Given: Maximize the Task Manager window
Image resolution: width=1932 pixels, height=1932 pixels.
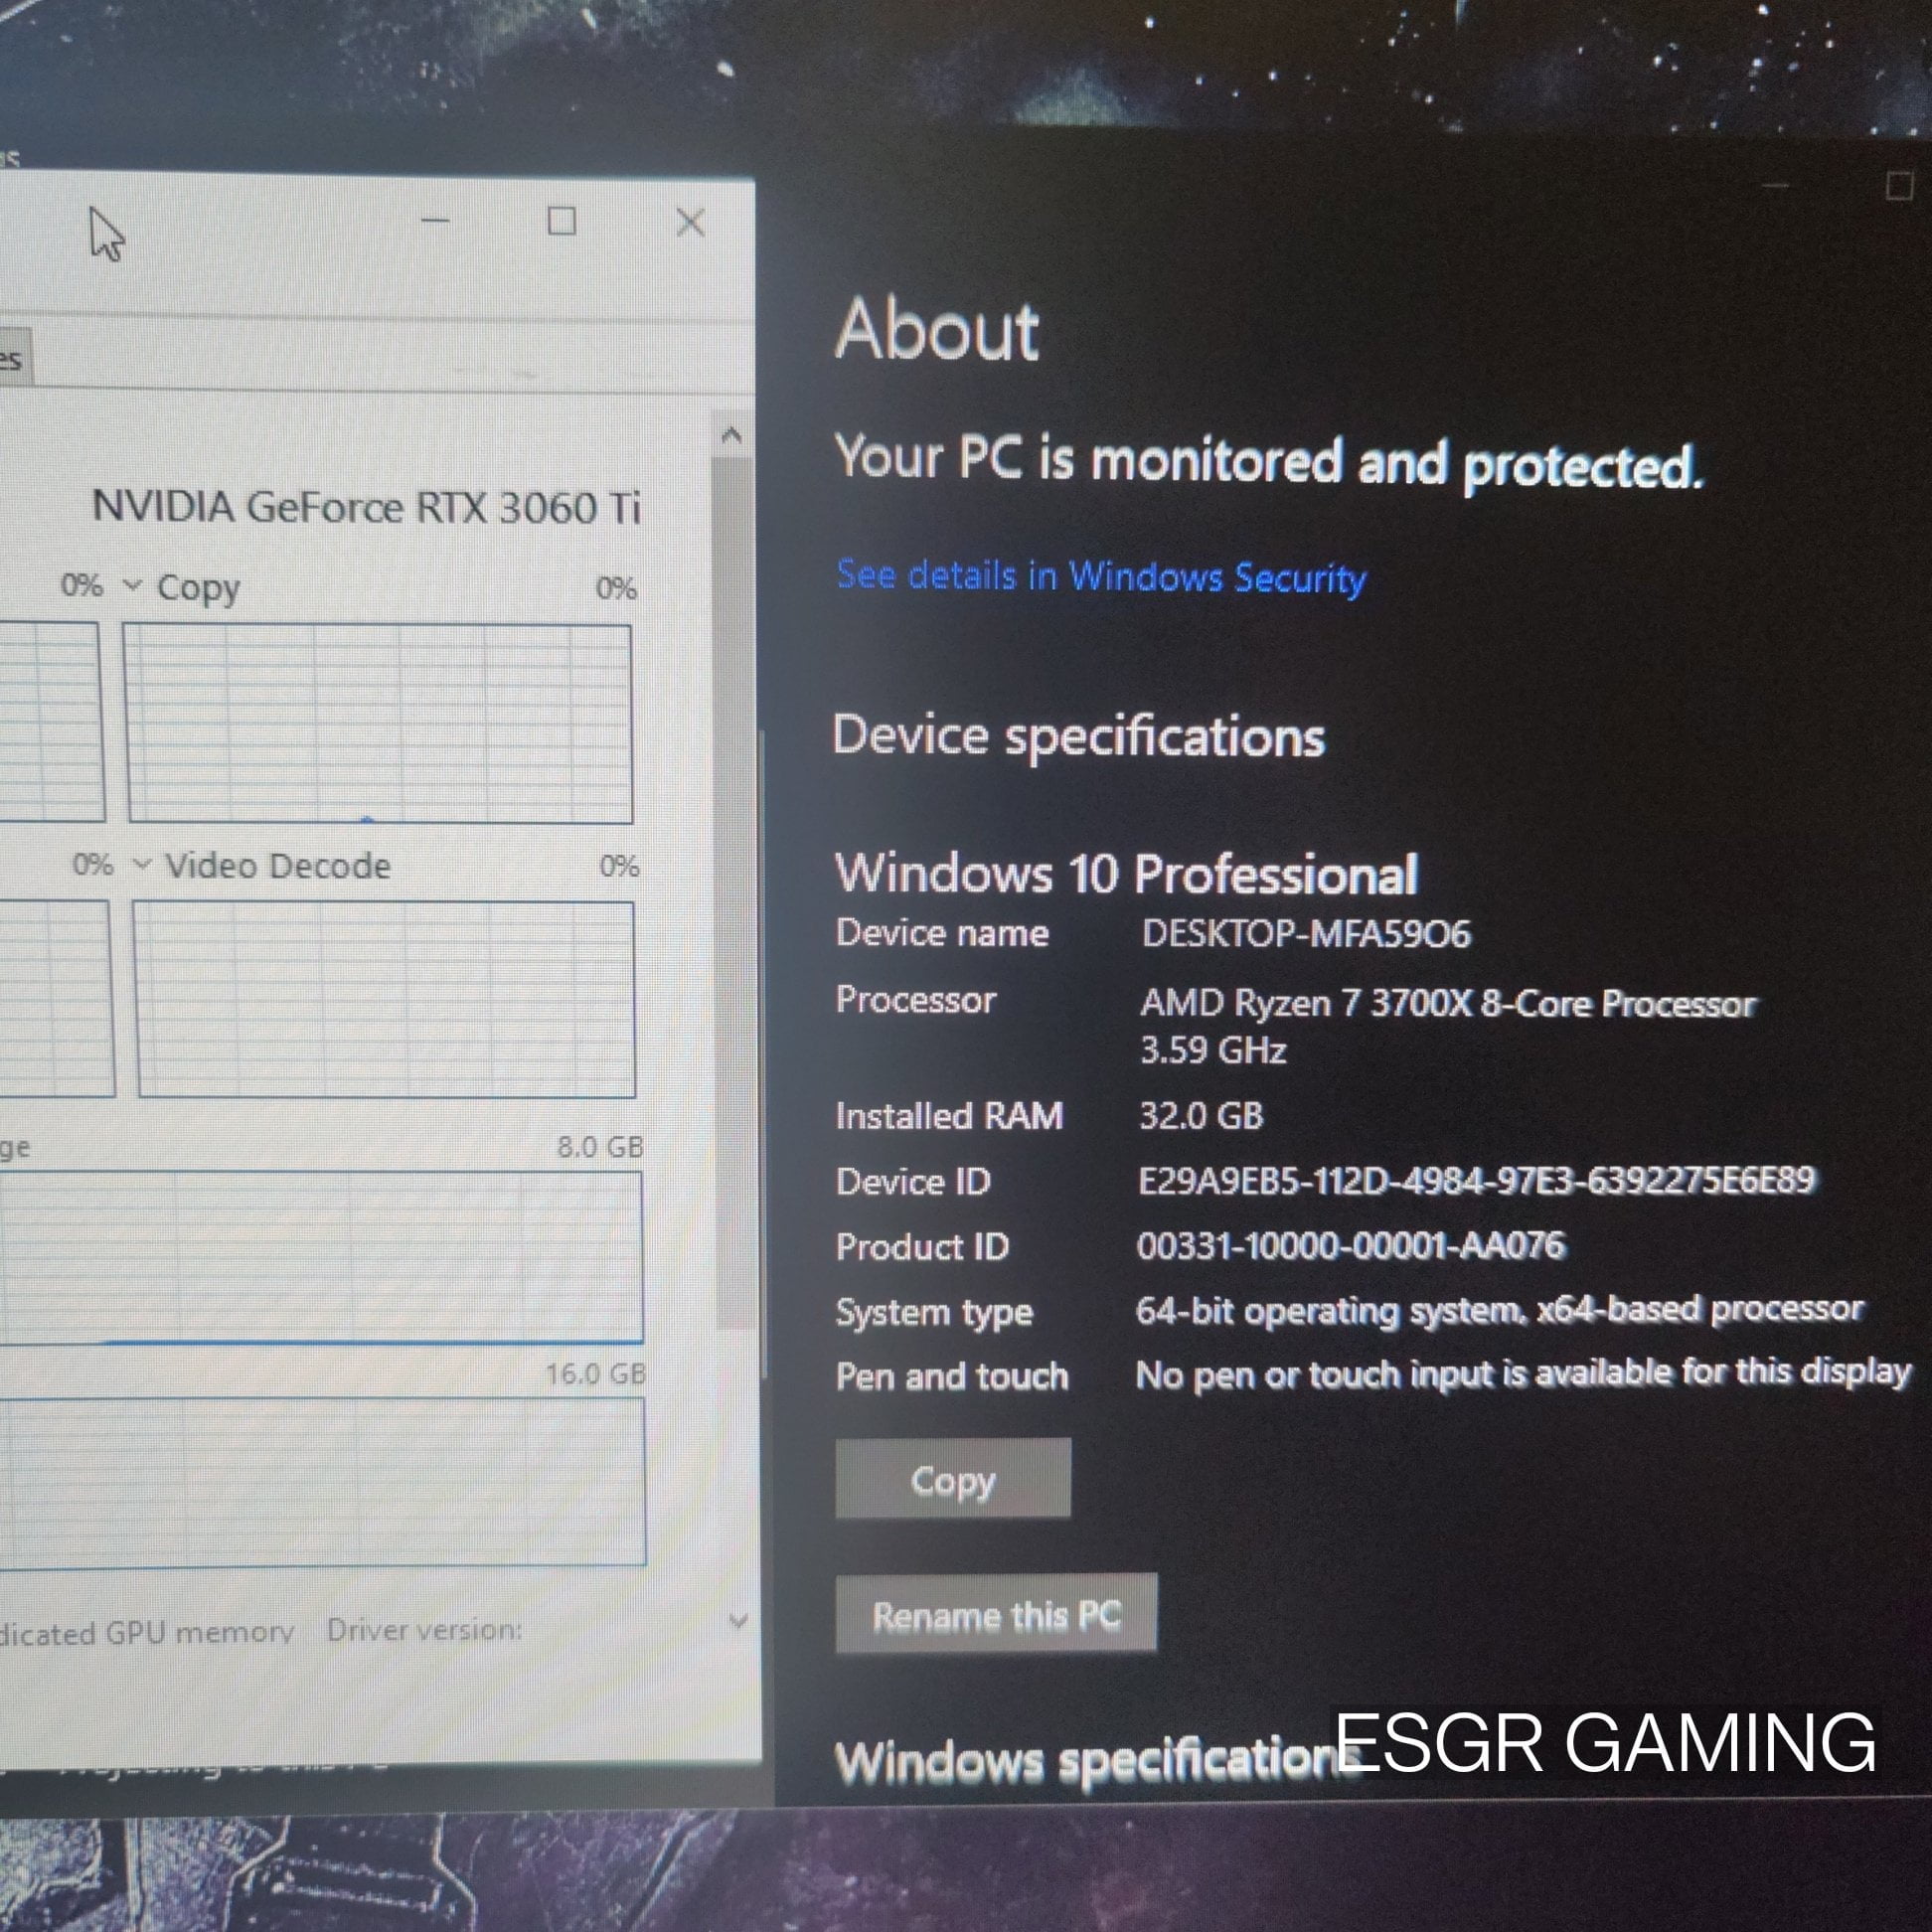Looking at the screenshot, I should 562,221.
